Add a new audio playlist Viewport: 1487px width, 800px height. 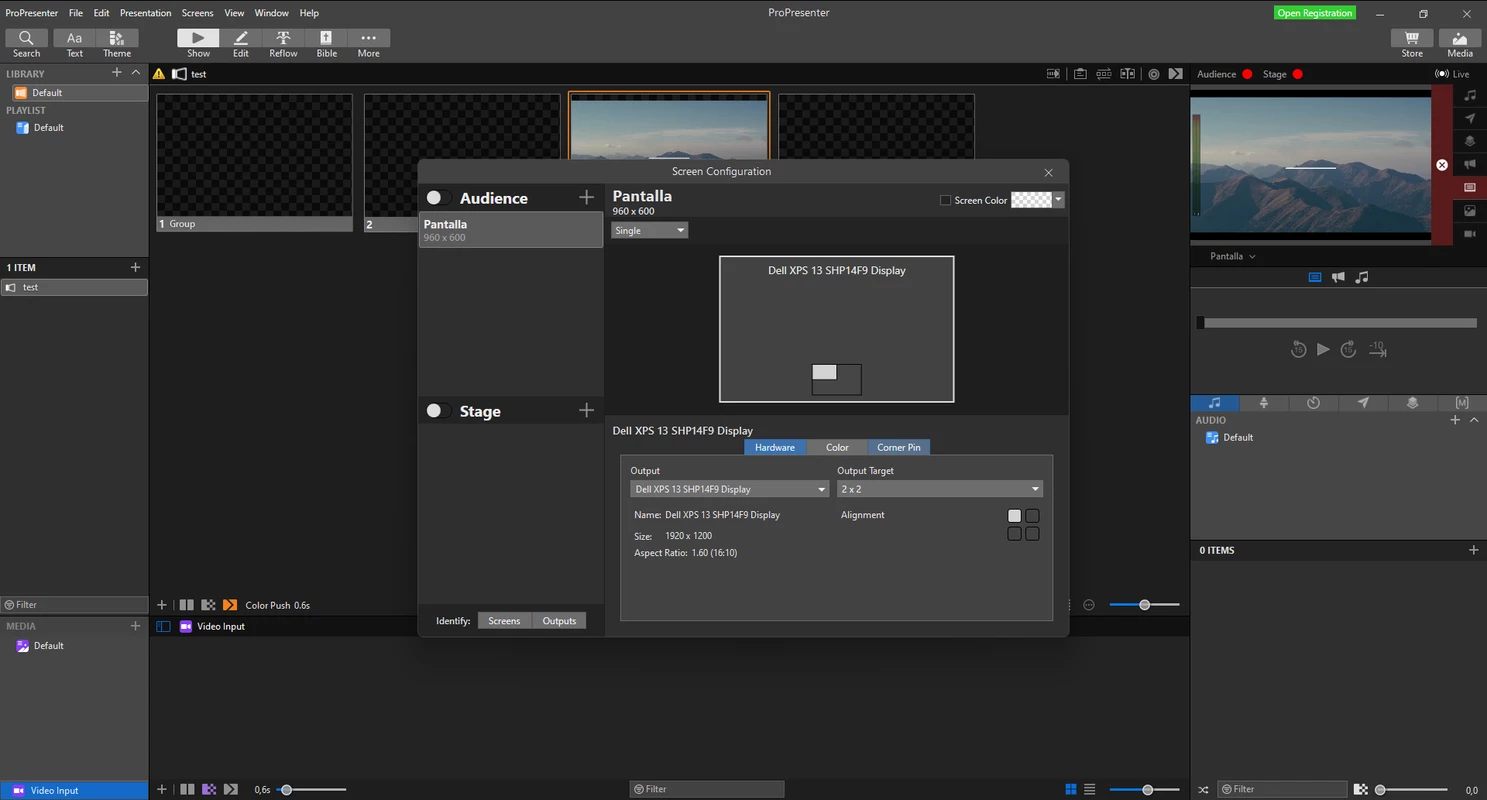tap(1455, 420)
